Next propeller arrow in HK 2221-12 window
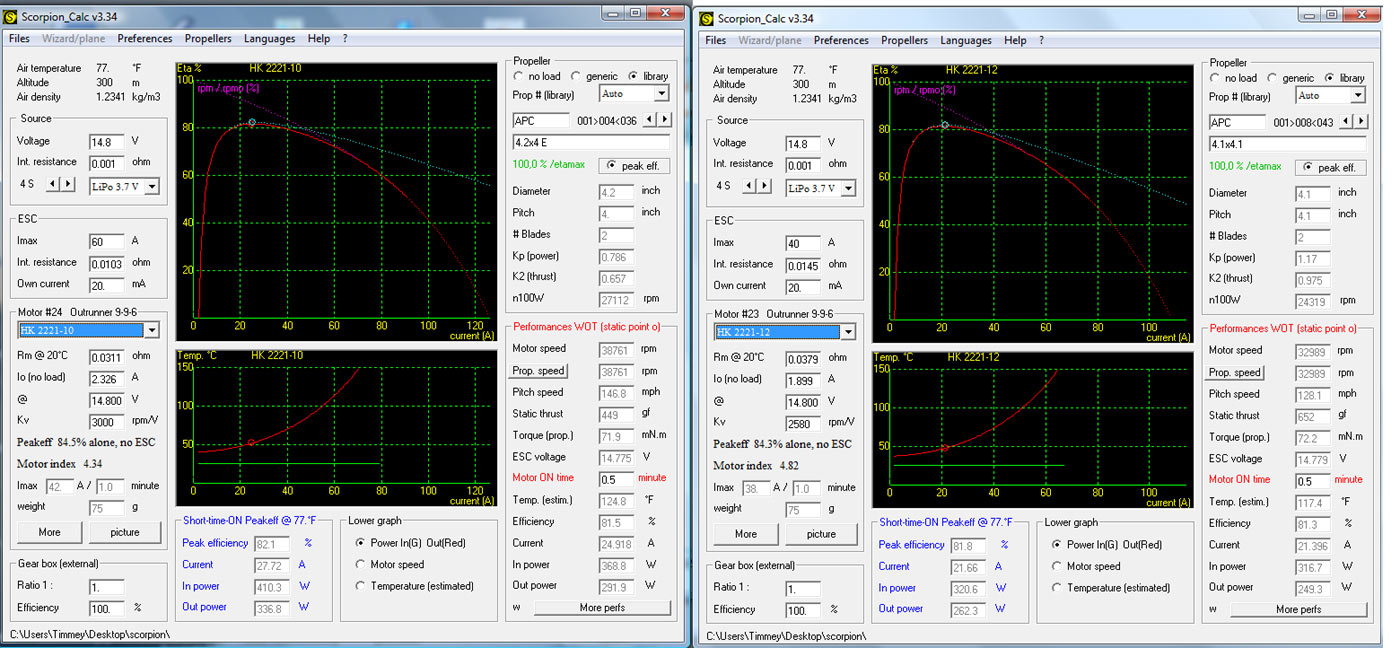The width and height of the screenshot is (1400, 648). coord(1360,122)
